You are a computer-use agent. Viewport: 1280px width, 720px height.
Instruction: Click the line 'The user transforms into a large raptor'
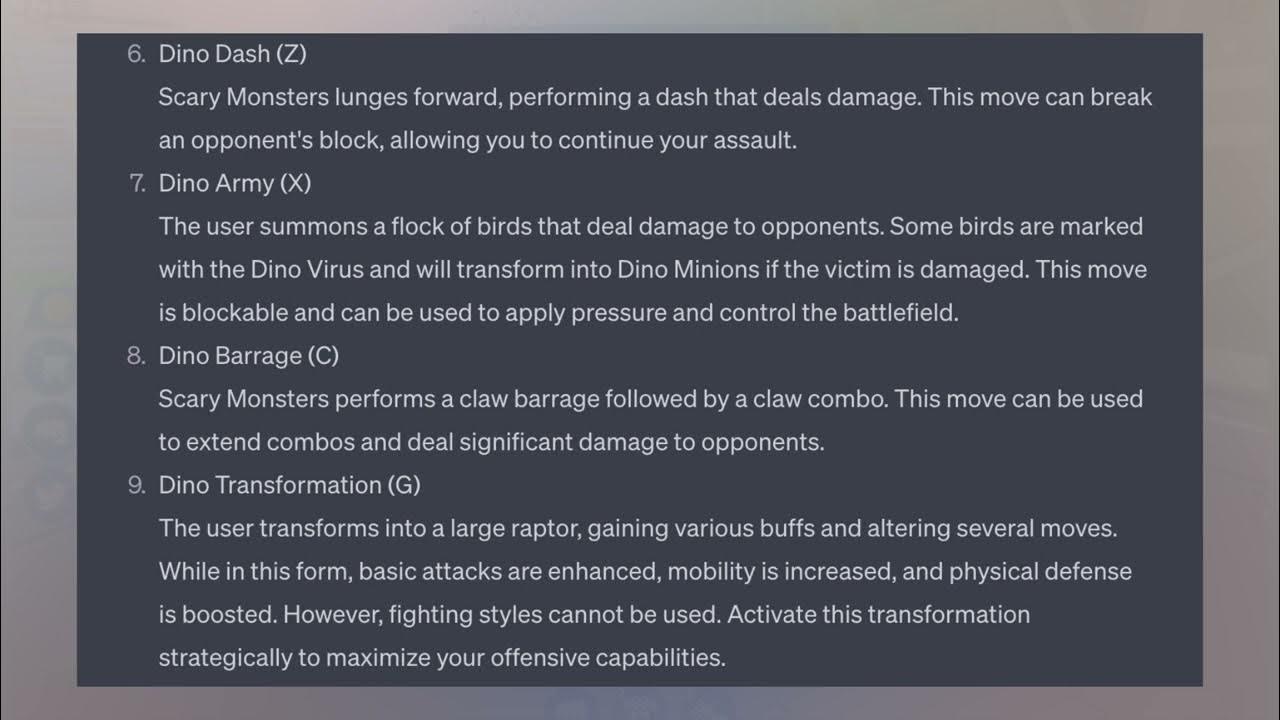(637, 528)
